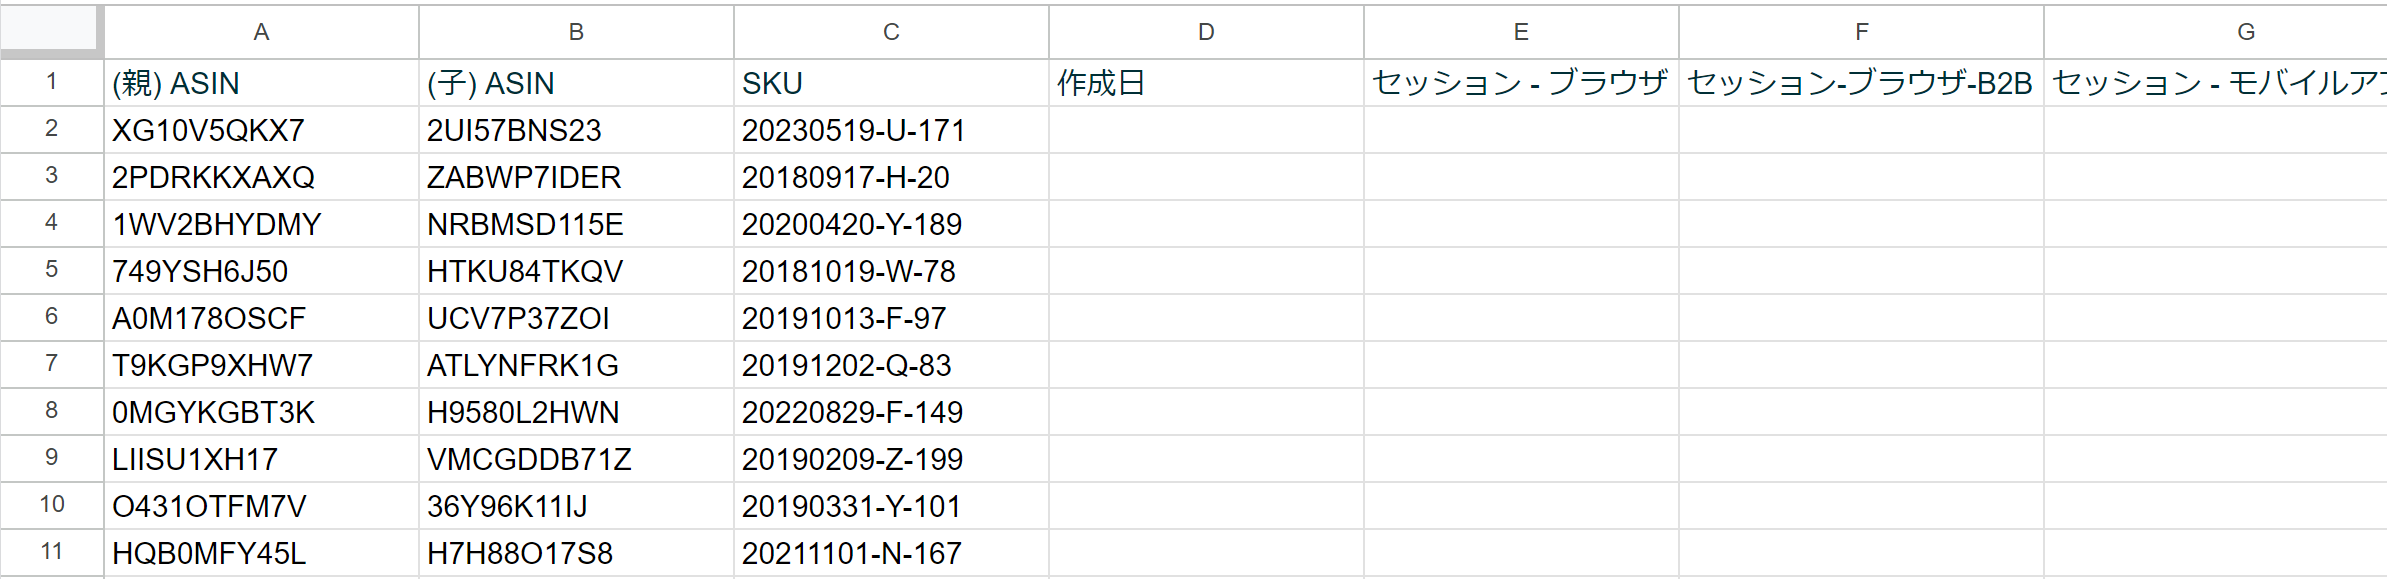Select cell containing HTKU84TKQV
The height and width of the screenshot is (579, 2387).
576,271
